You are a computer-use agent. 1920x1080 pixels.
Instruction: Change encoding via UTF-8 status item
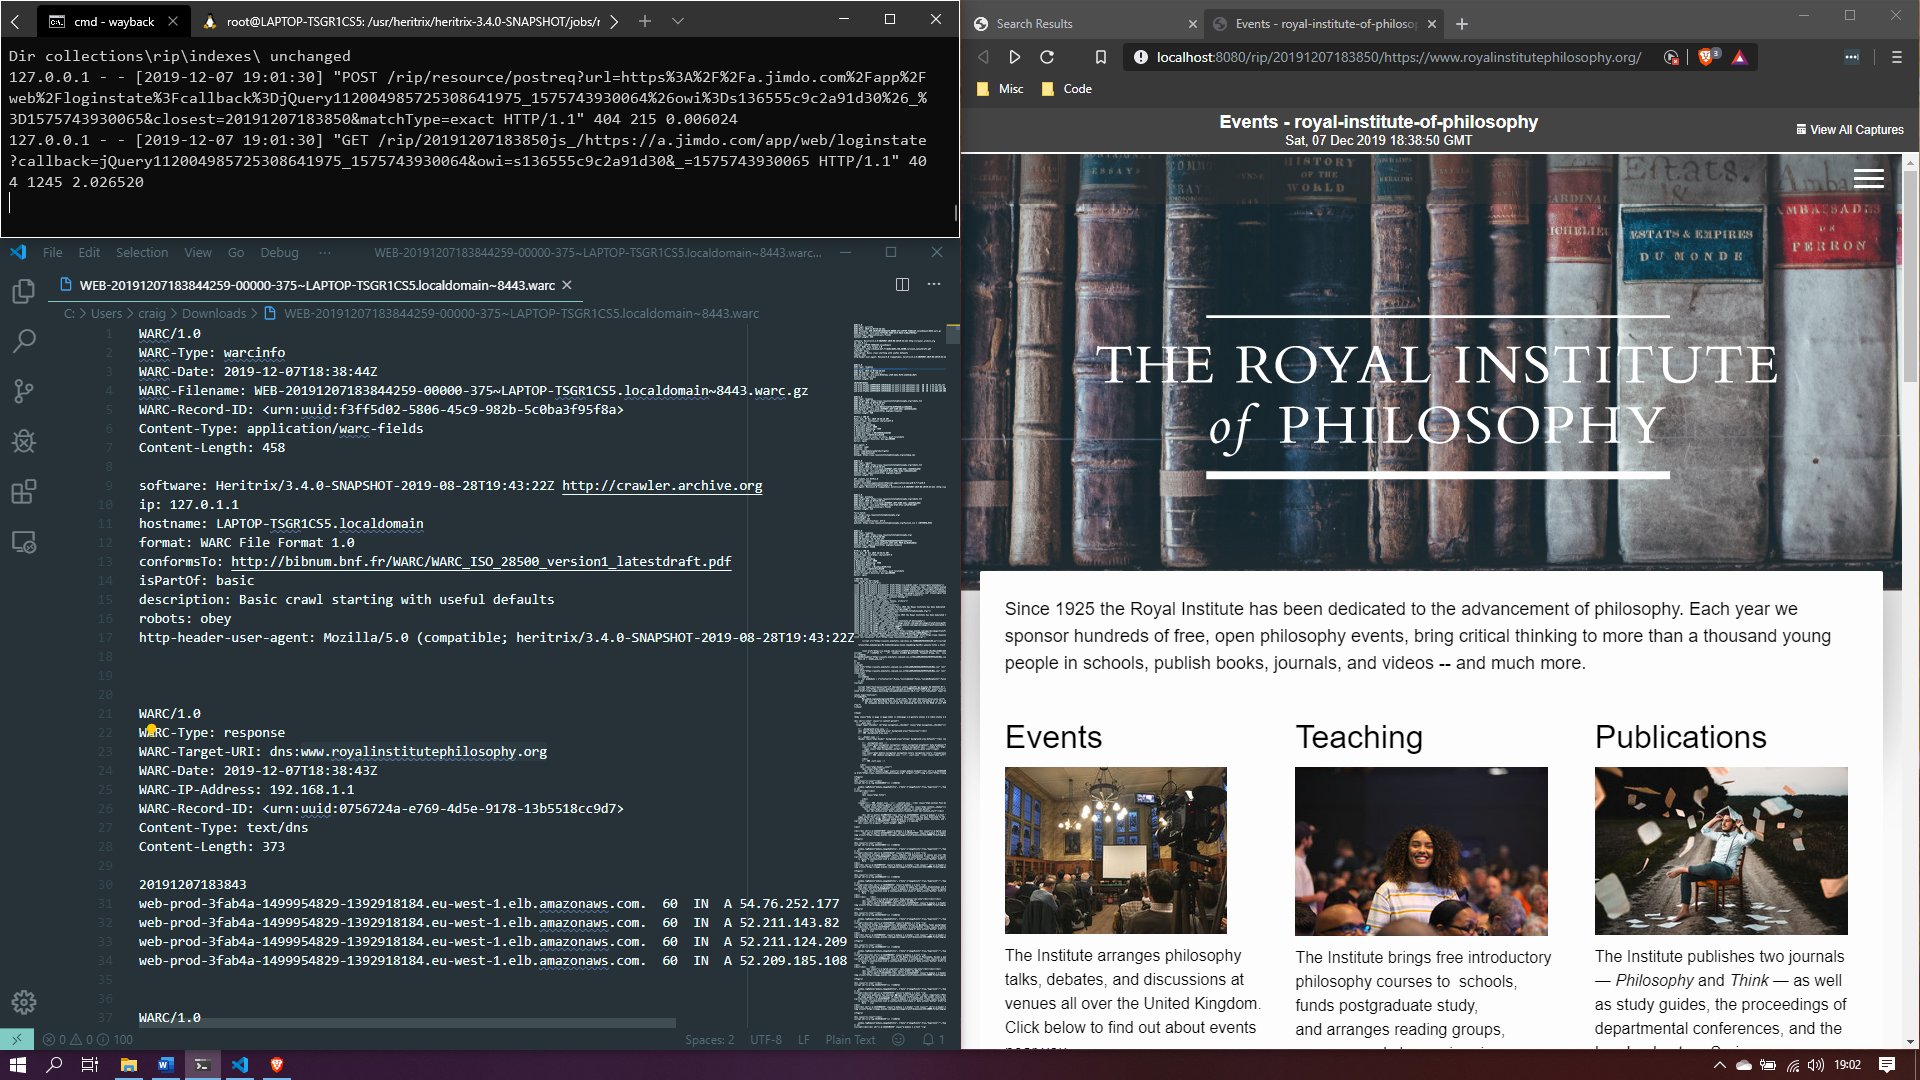coord(766,1039)
